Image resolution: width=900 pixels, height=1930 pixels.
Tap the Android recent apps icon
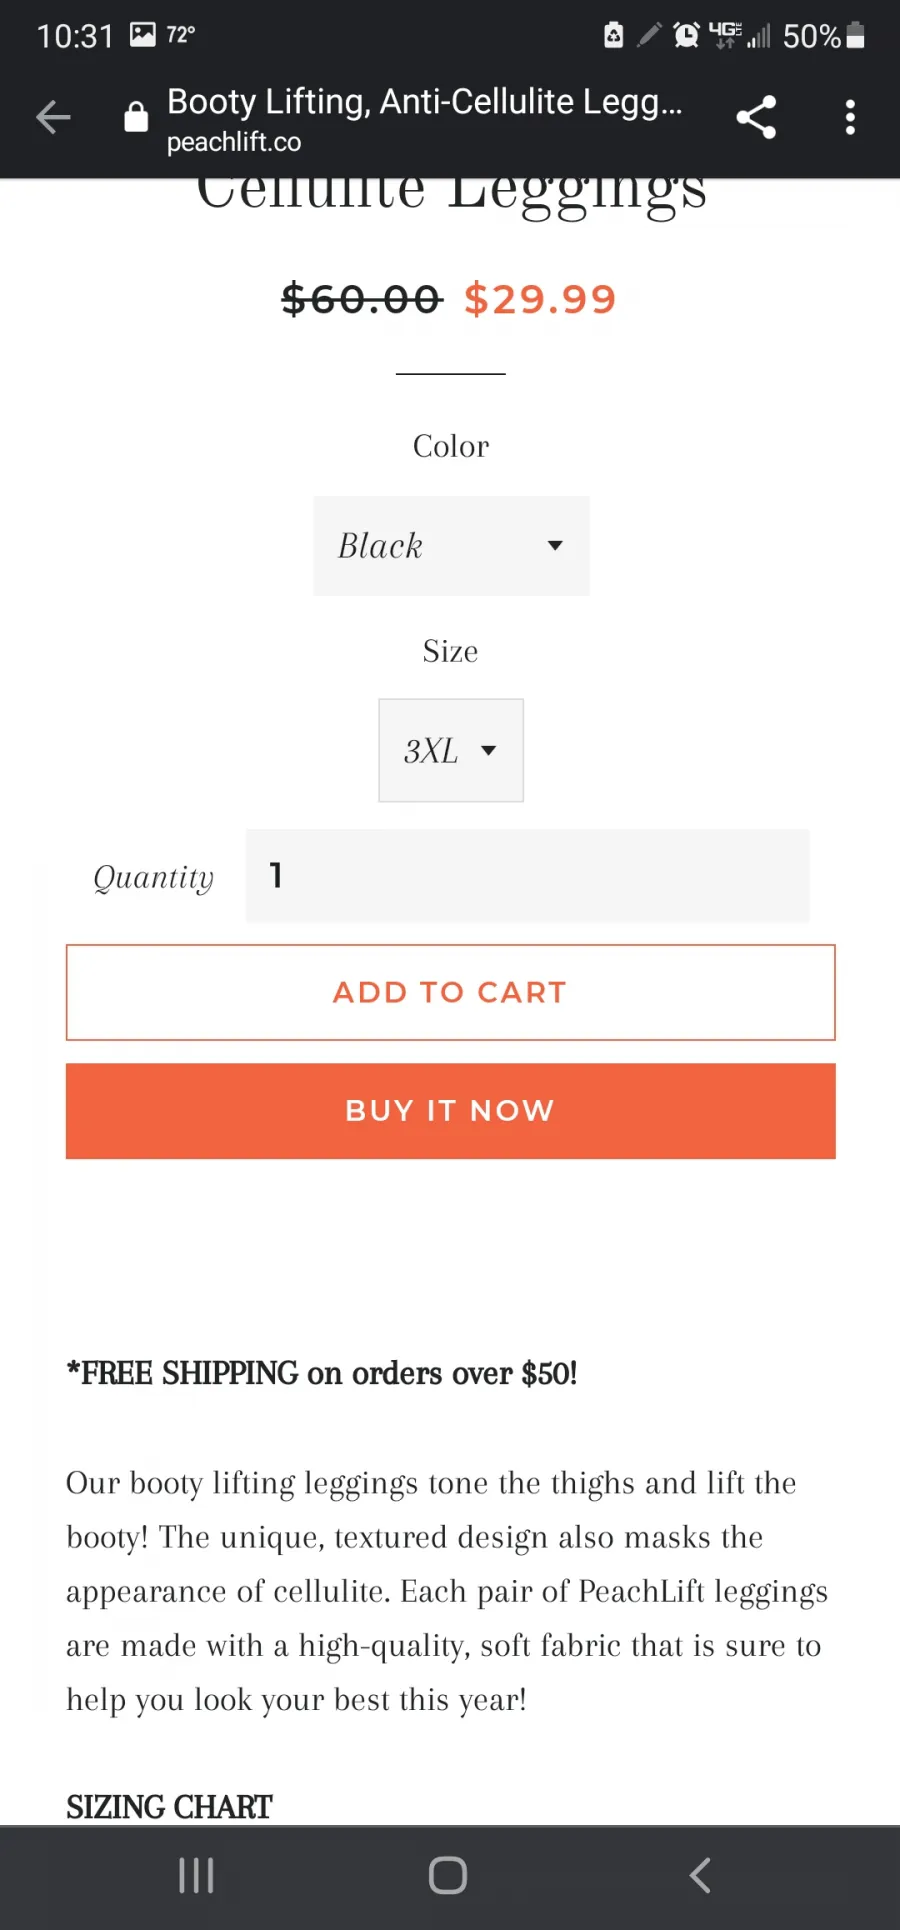click(x=196, y=1875)
